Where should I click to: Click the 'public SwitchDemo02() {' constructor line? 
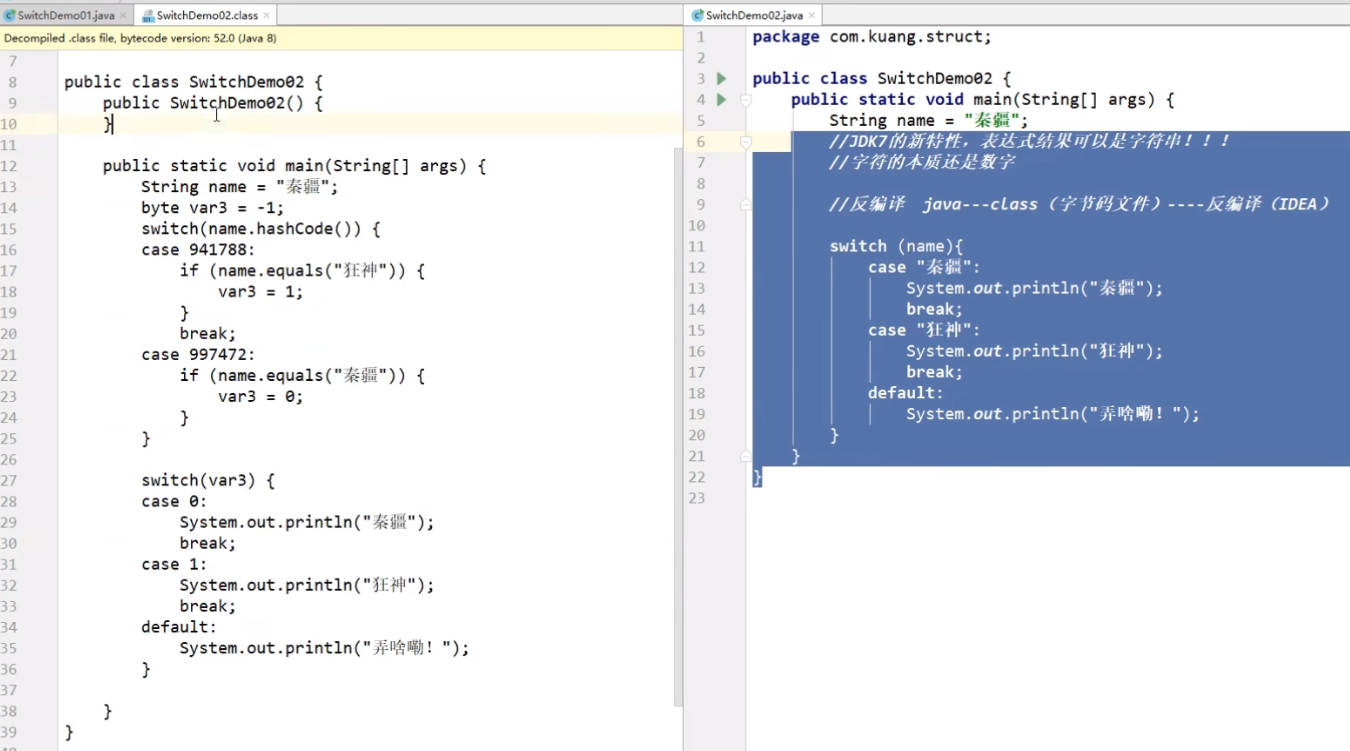pos(212,103)
